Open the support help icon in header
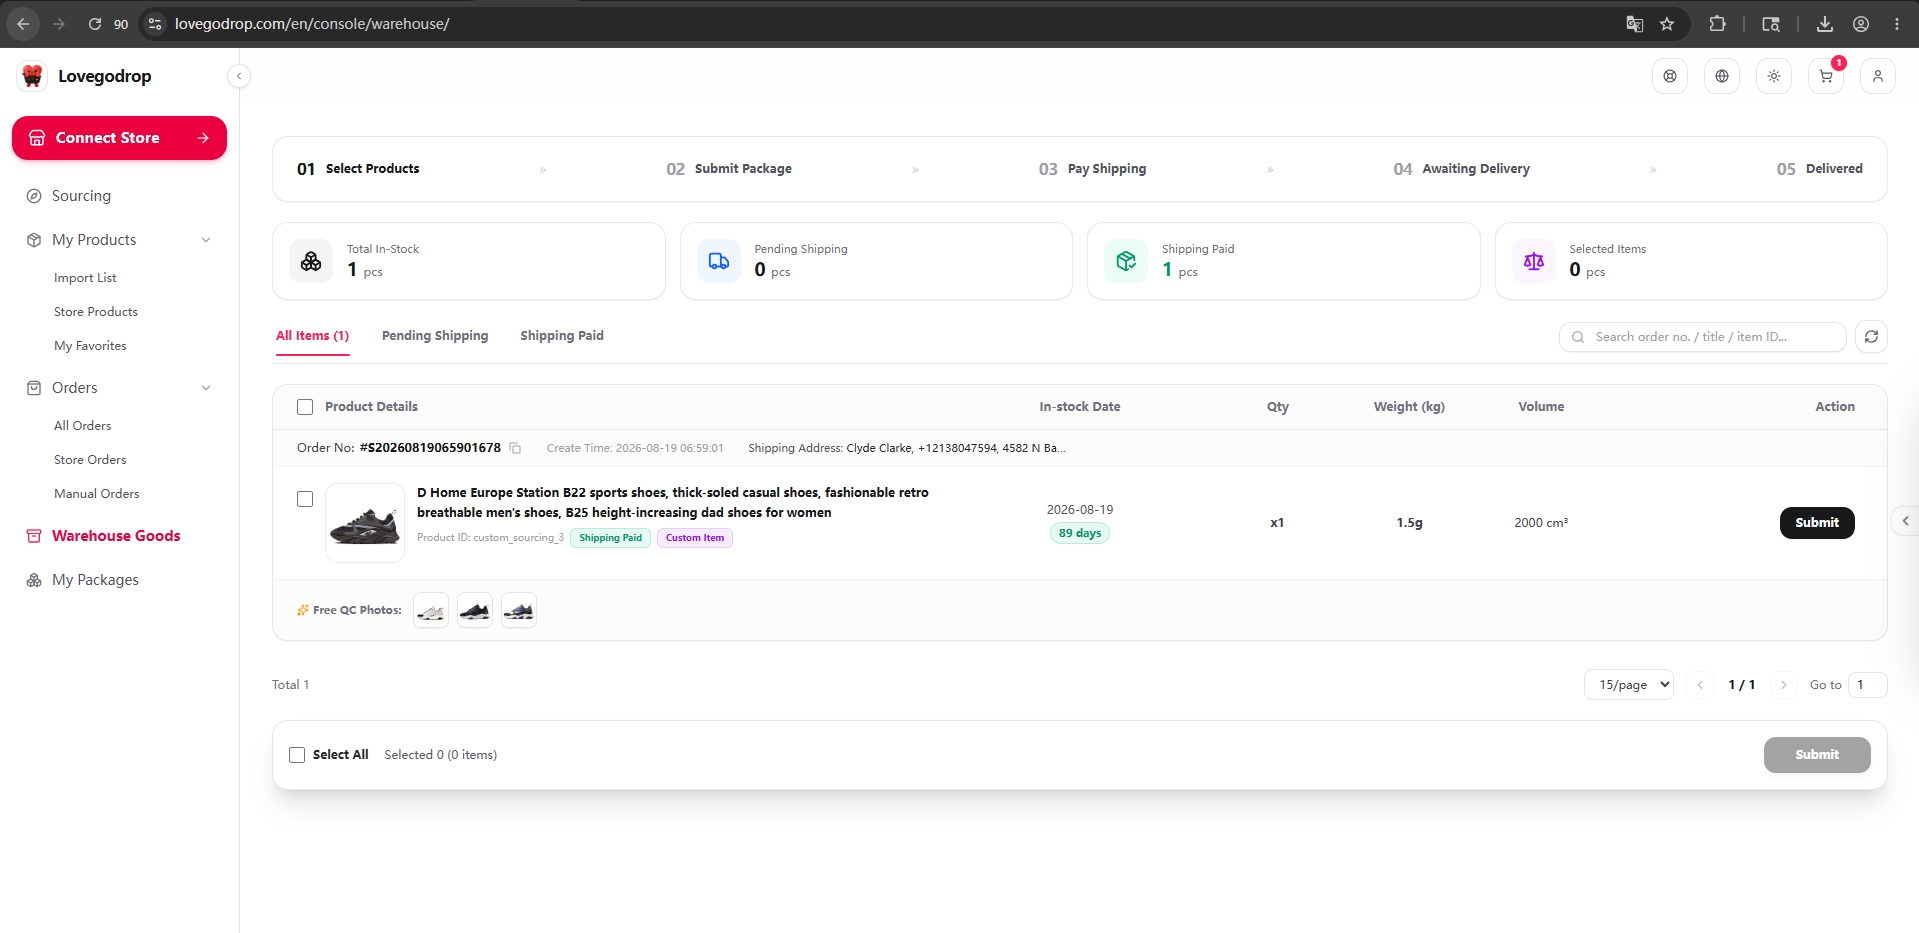Image resolution: width=1919 pixels, height=933 pixels. pyautogui.click(x=1670, y=76)
